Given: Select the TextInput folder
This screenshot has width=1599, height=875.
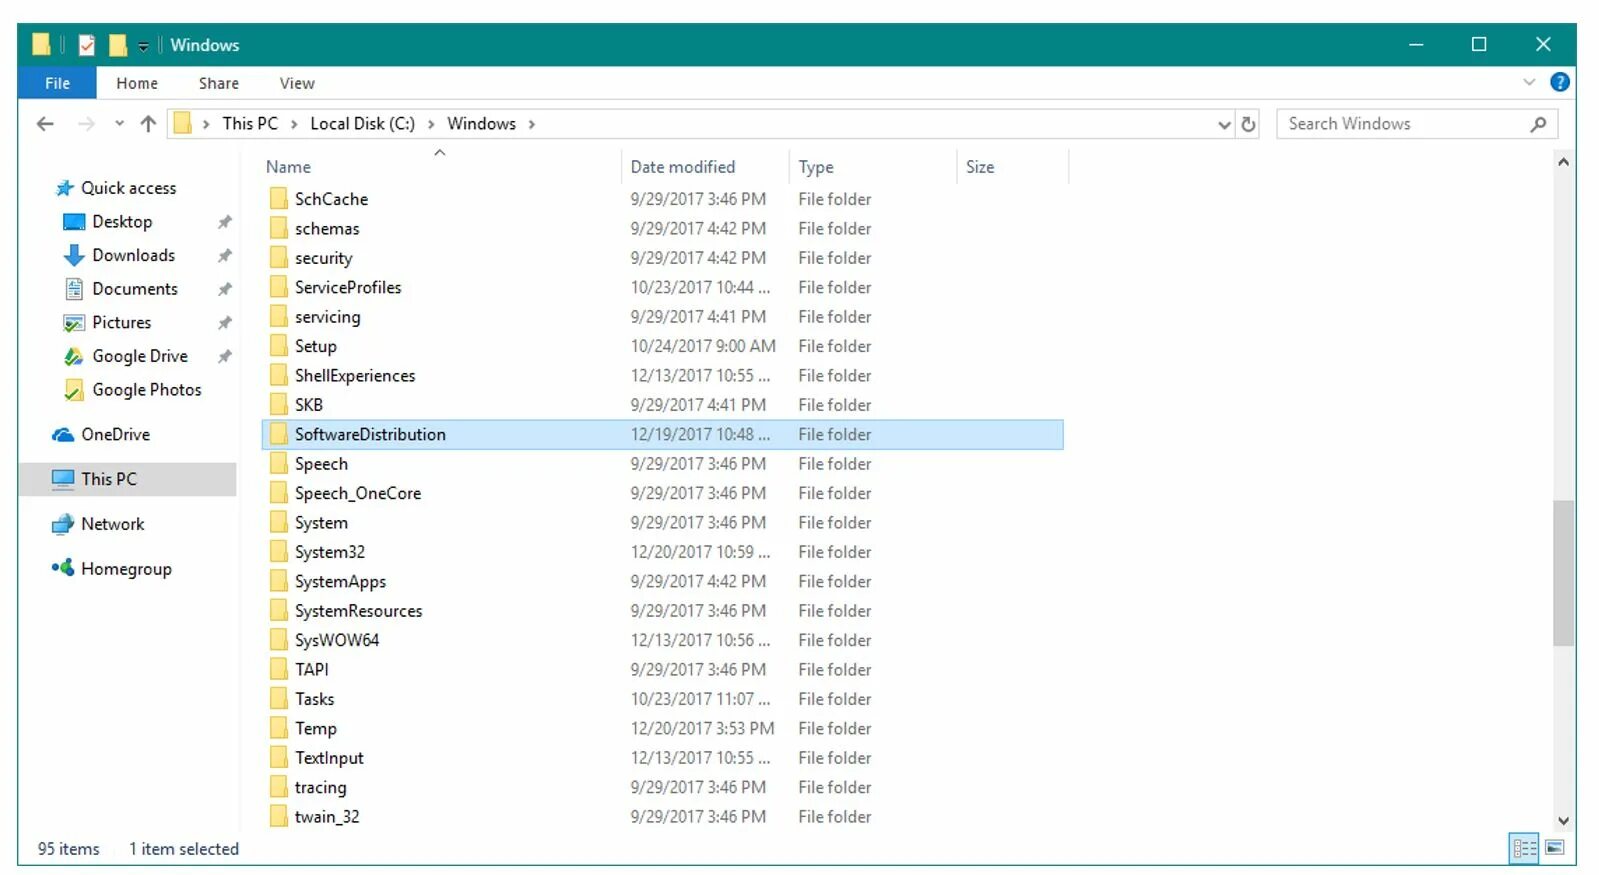Looking at the screenshot, I should click(329, 758).
